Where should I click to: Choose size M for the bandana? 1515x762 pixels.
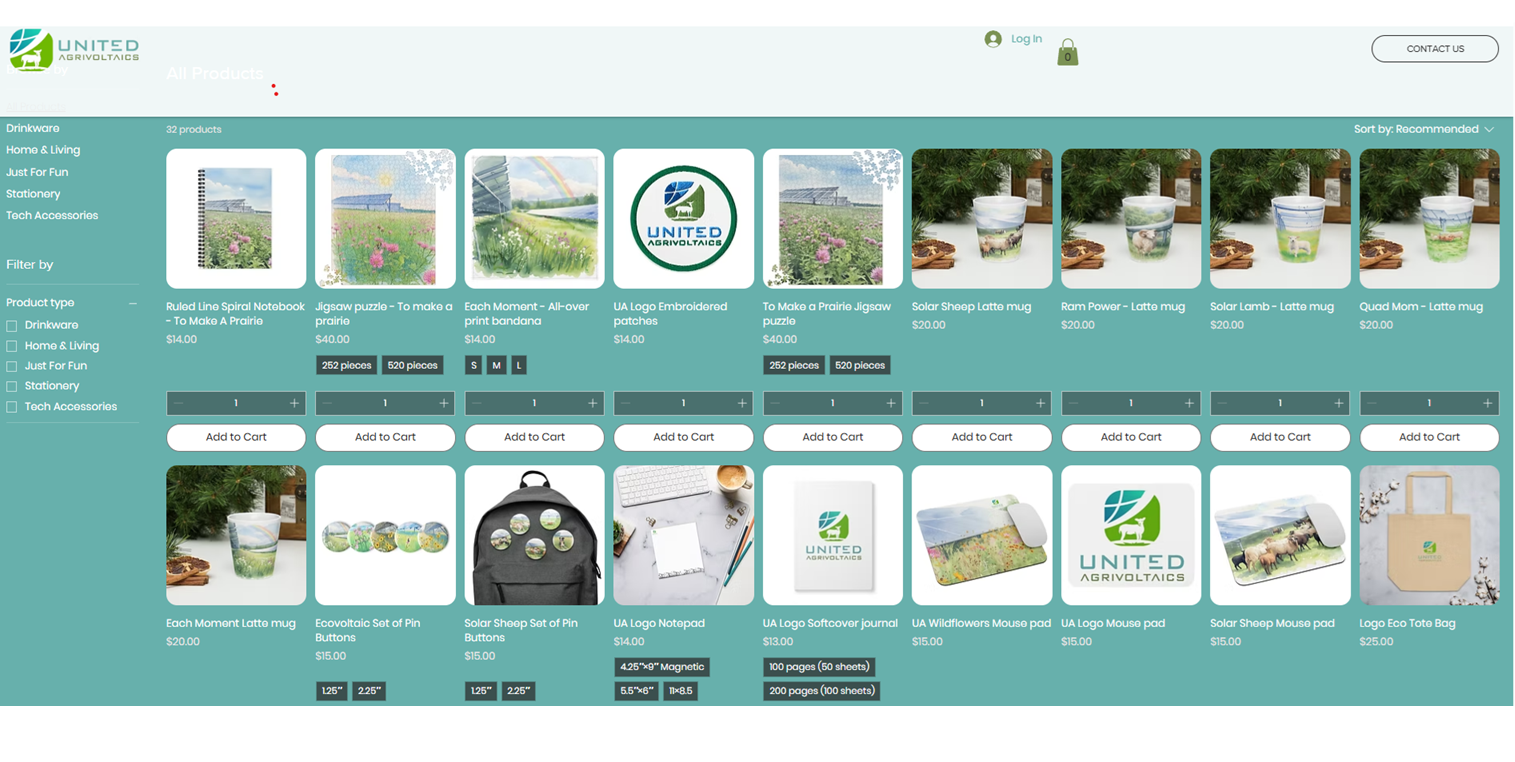coord(497,365)
